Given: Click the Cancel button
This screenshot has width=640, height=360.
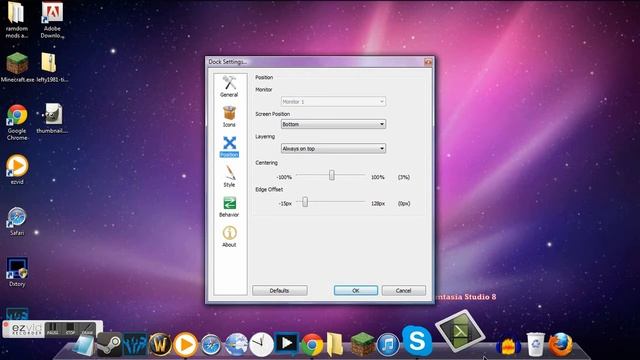Looking at the screenshot, I should pos(403,291).
